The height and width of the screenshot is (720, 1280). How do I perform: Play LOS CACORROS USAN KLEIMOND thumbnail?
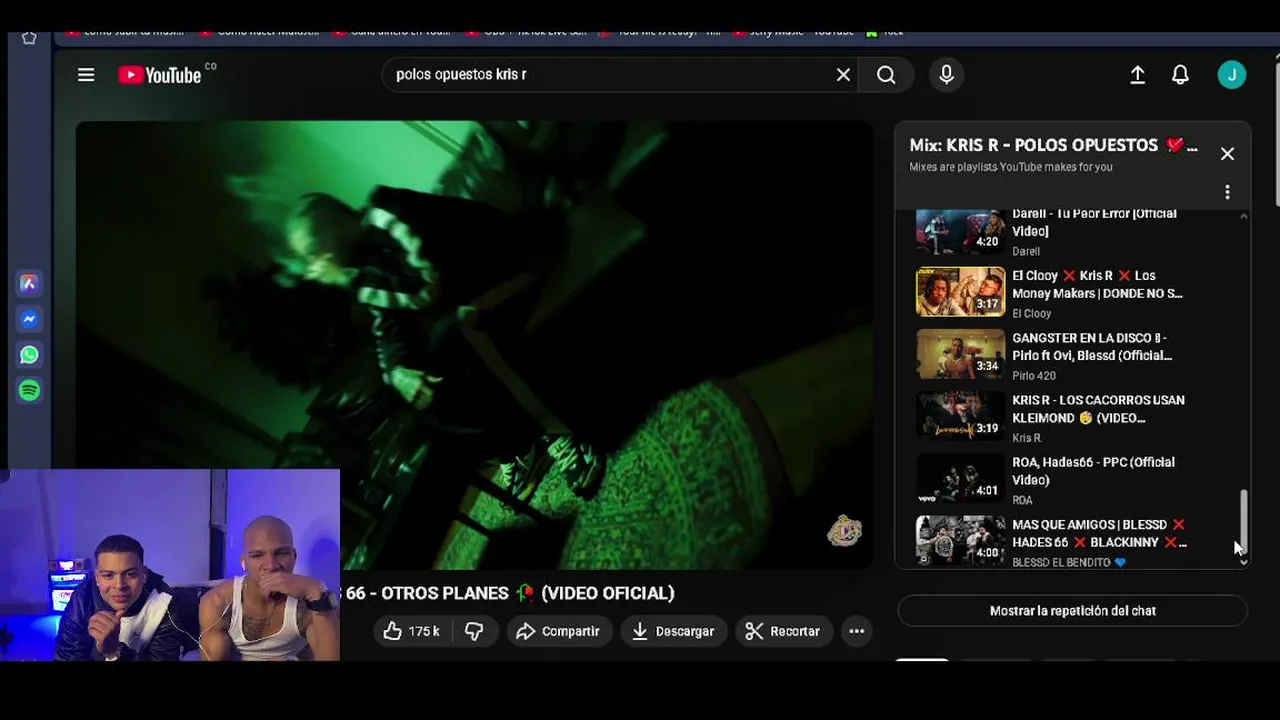click(x=960, y=416)
